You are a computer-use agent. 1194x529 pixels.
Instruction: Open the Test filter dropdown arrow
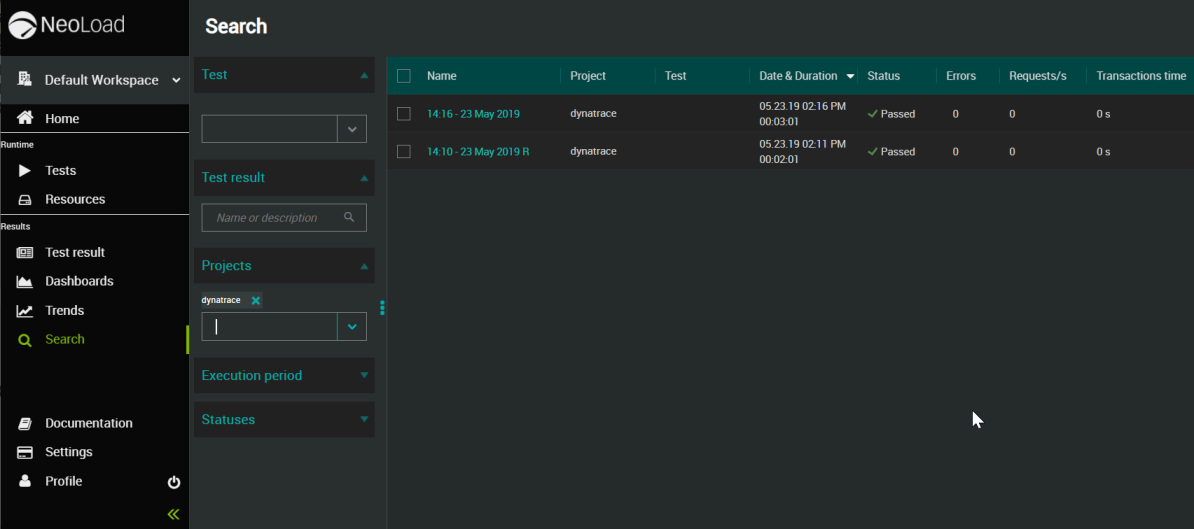click(352, 129)
